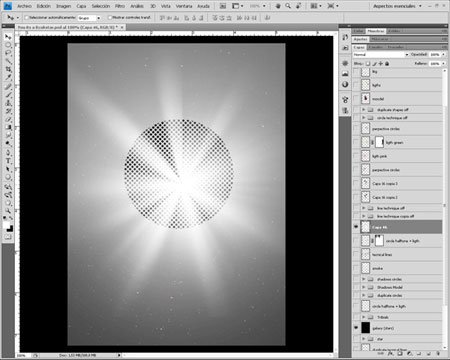Expand the circle technique off group

(x=364, y=118)
